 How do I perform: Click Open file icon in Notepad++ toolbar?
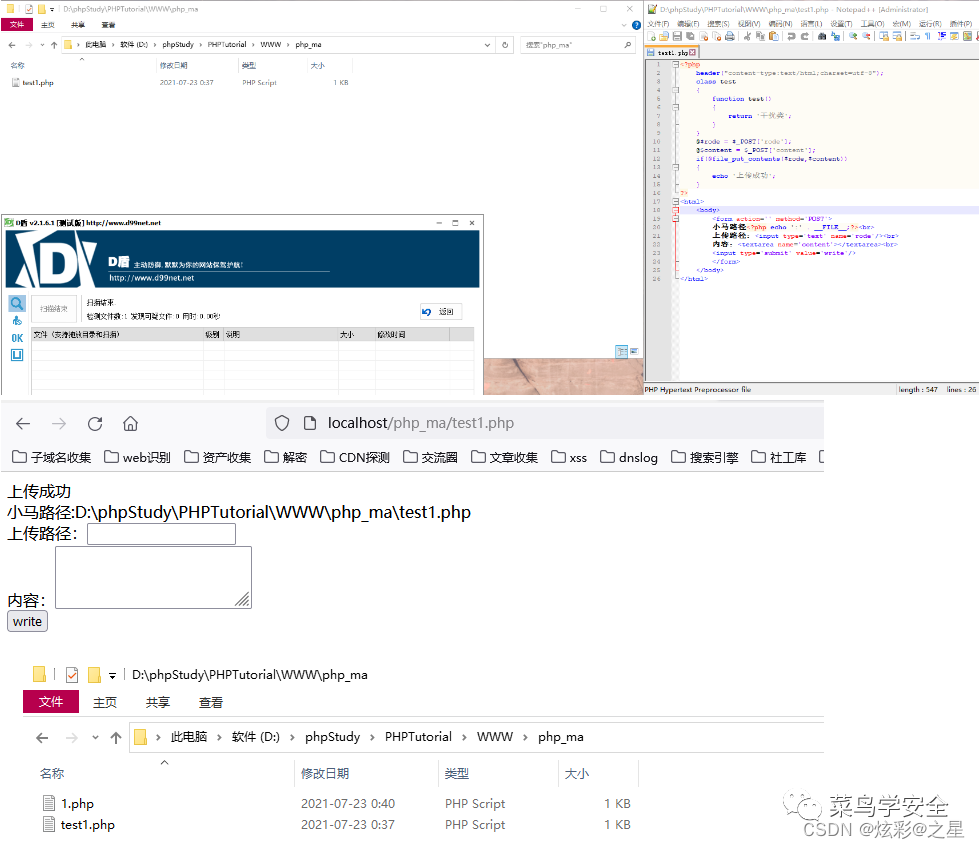pos(664,36)
